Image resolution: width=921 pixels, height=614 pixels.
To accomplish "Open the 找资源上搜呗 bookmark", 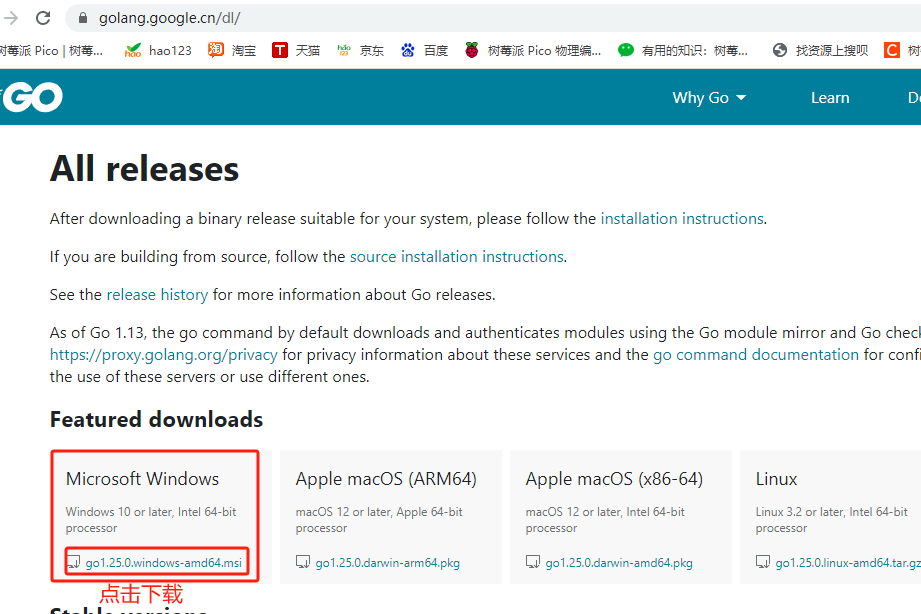I will click(820, 50).
